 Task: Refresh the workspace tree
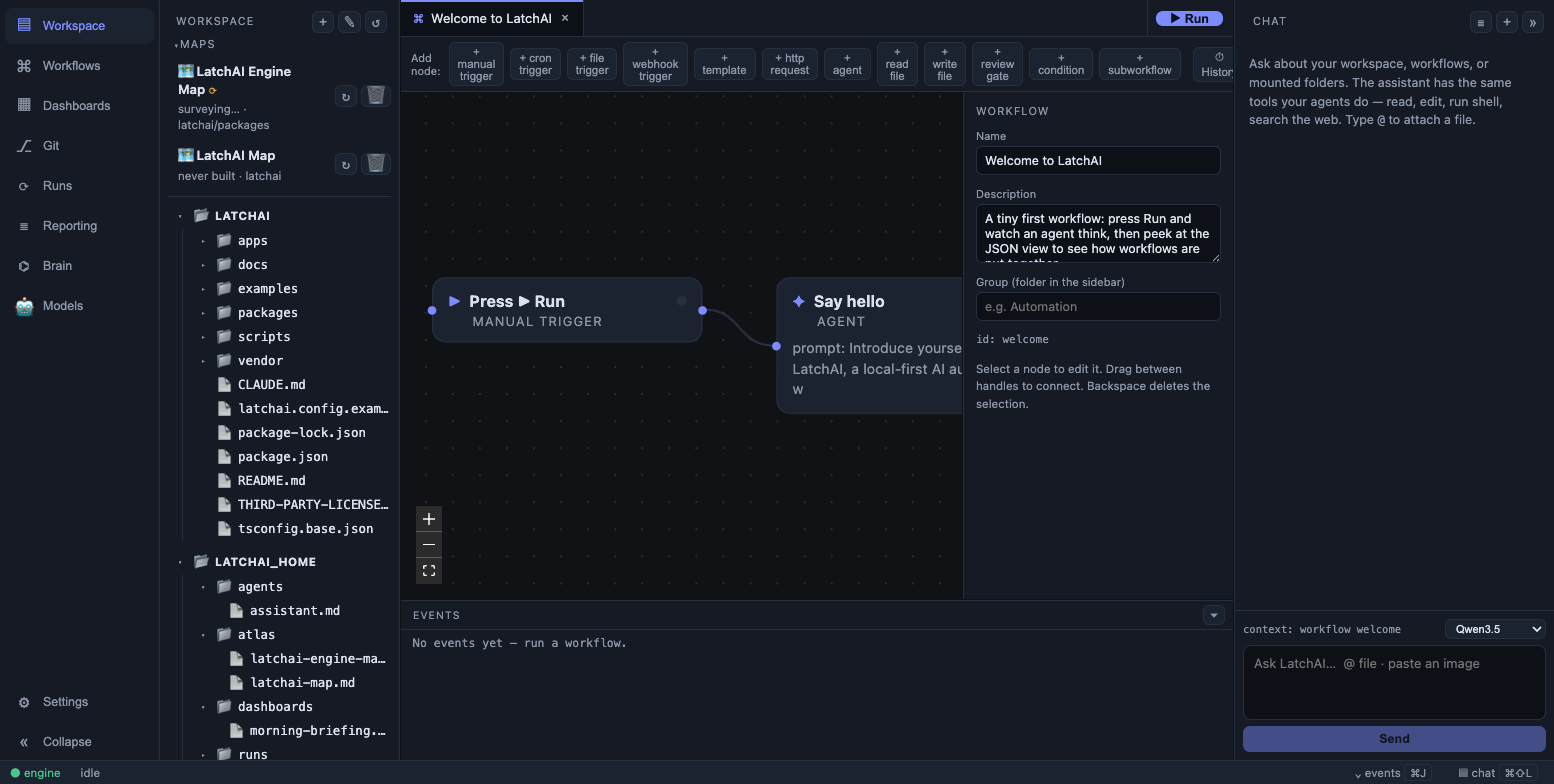(376, 22)
